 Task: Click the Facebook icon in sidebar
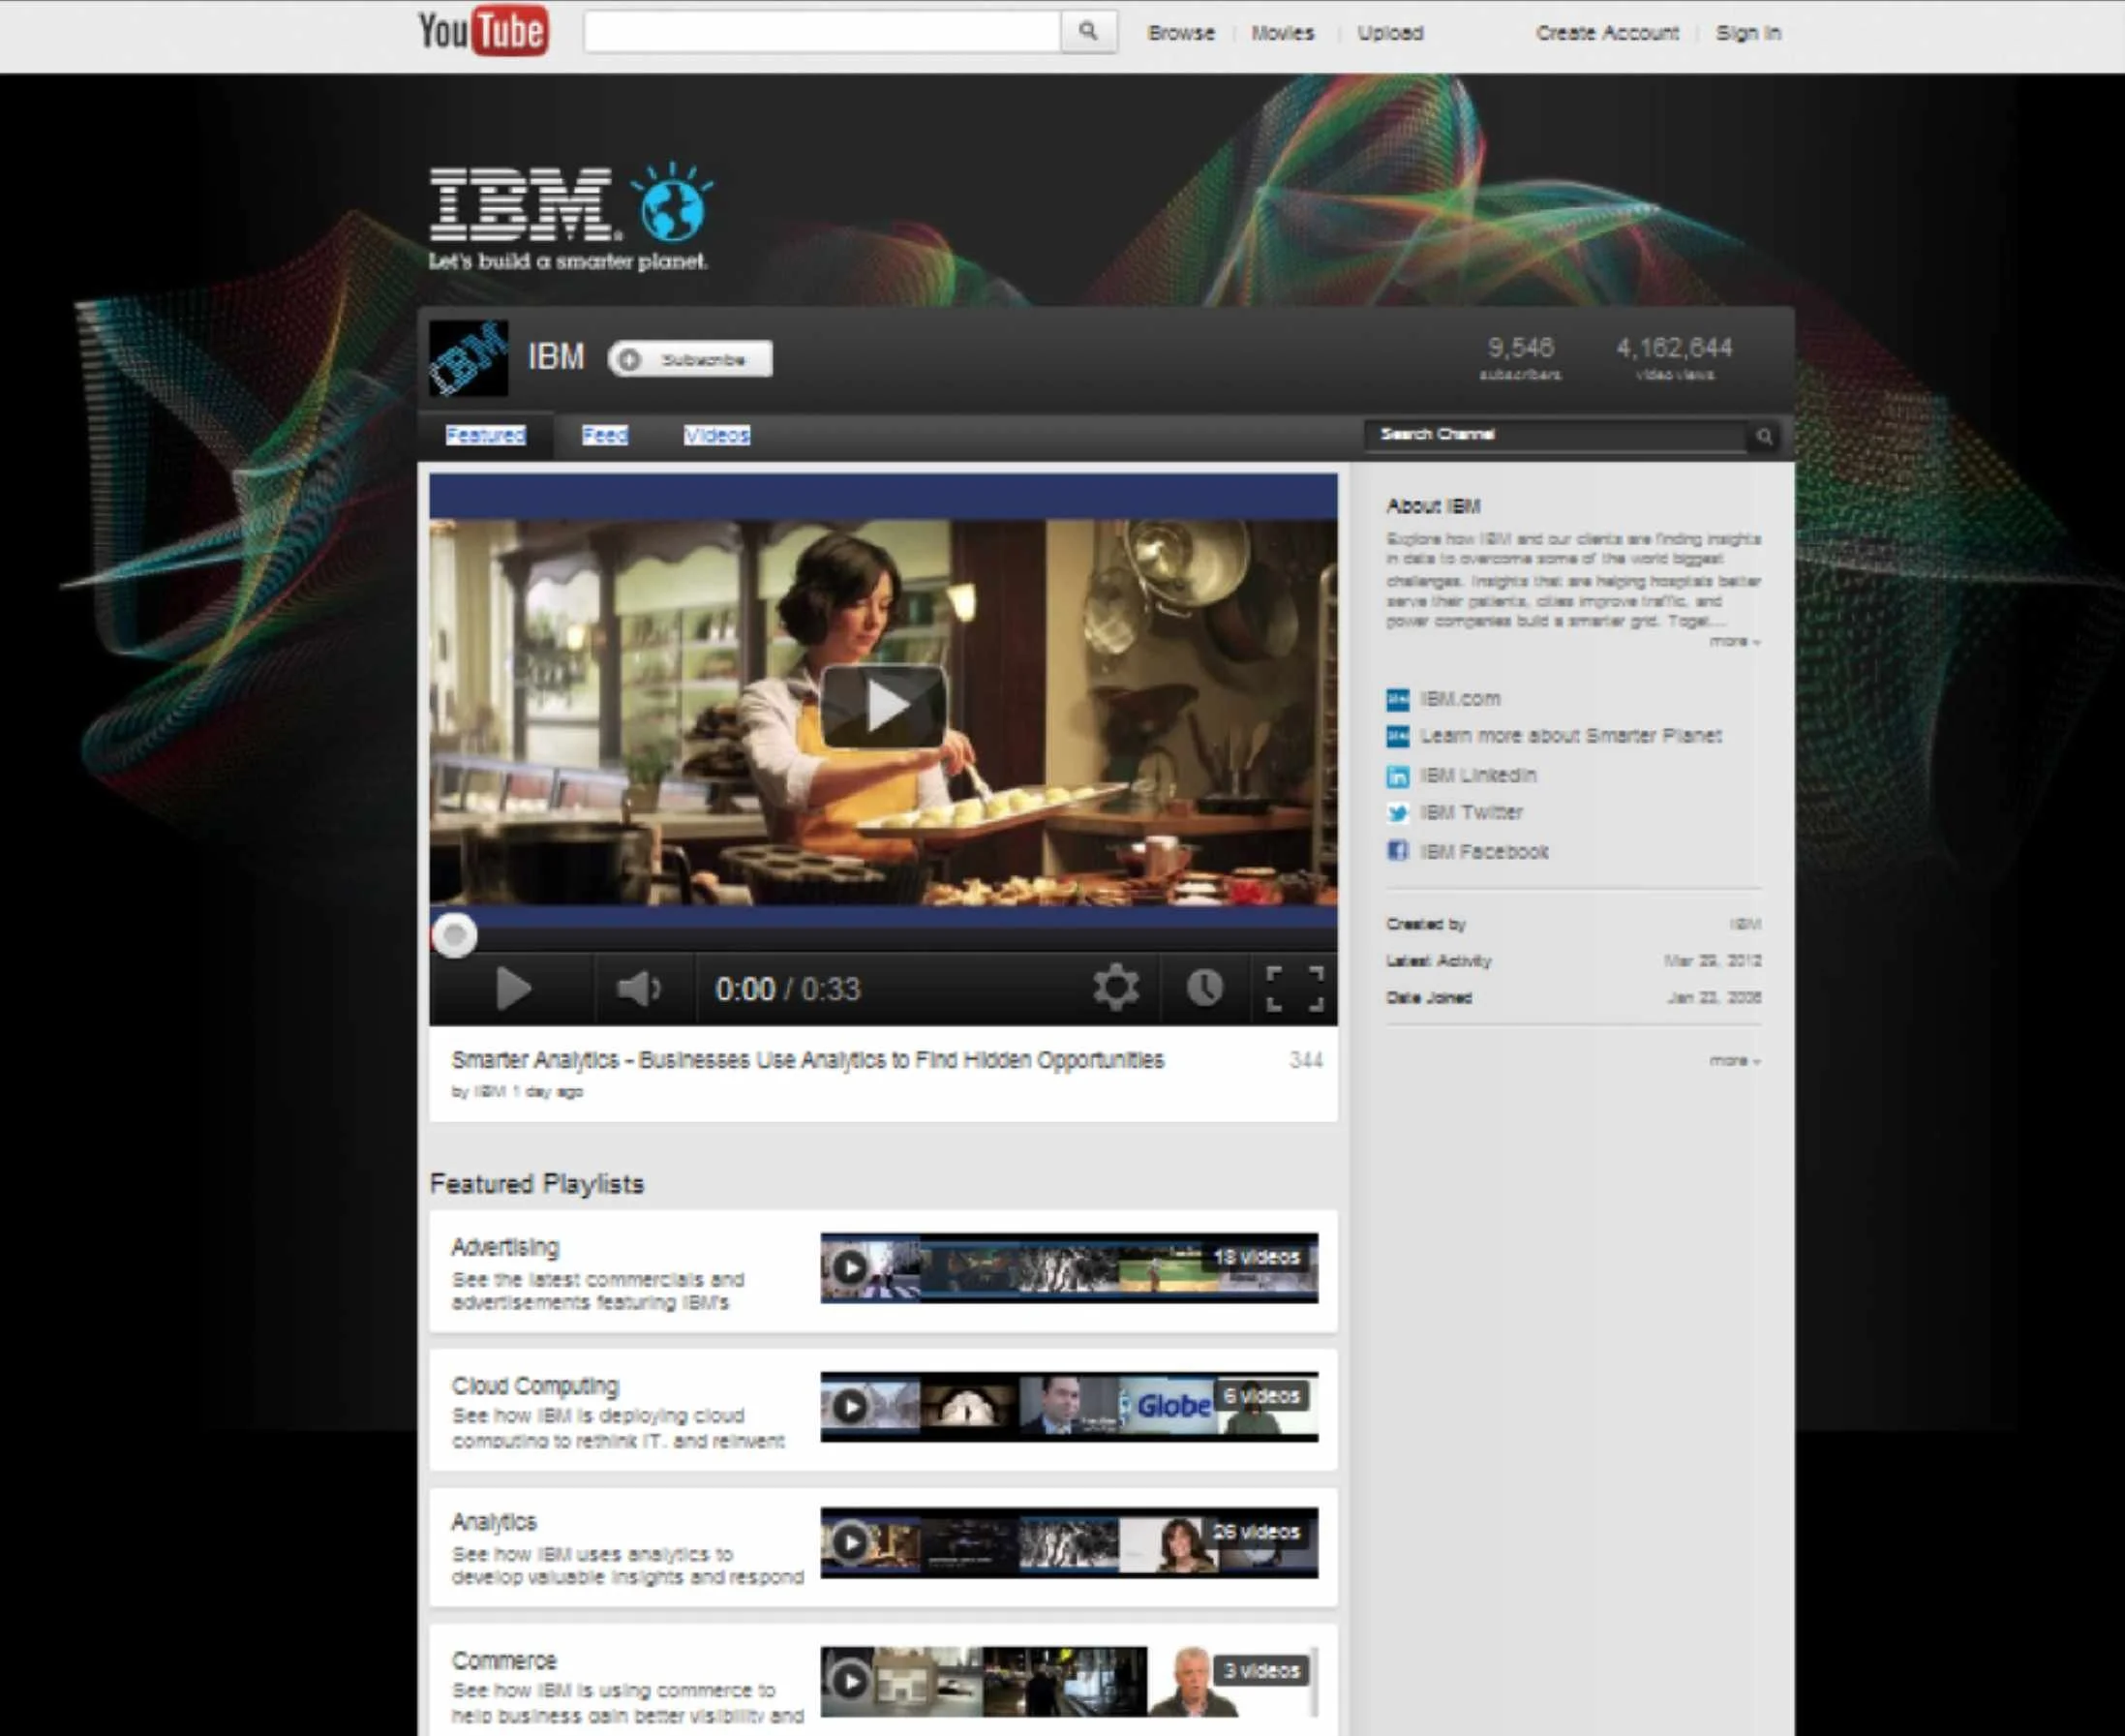coord(1398,851)
